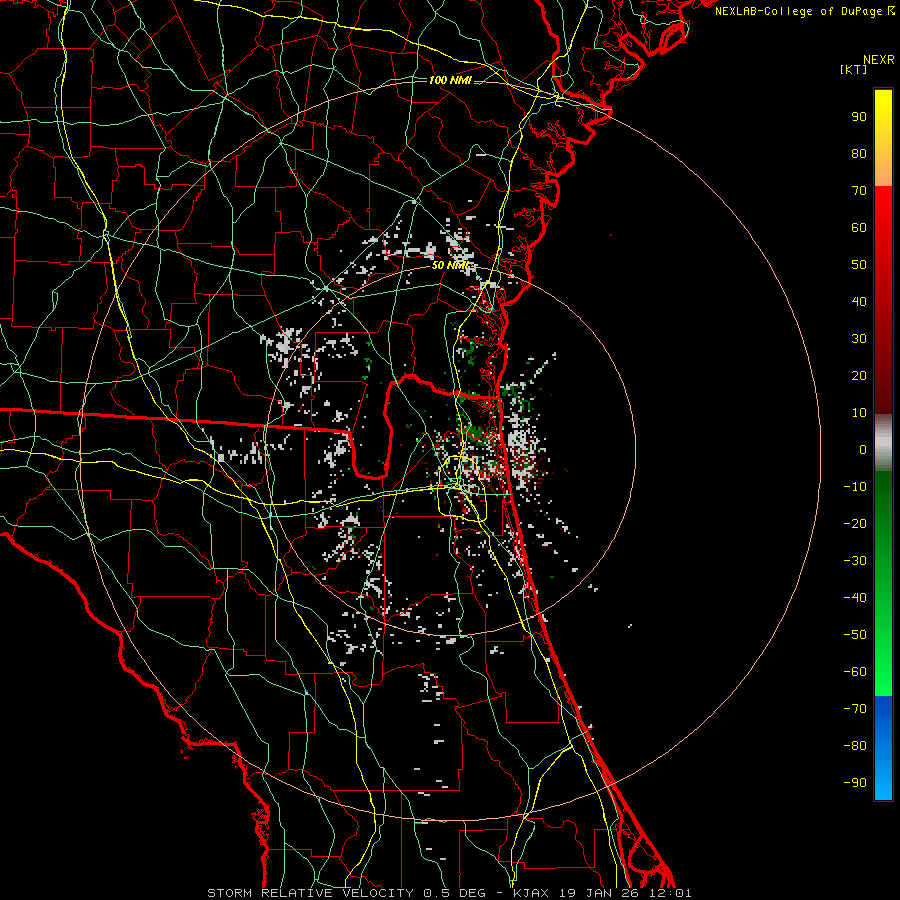
Task: Click the "30" value on the velocity scale
Action: point(859,339)
